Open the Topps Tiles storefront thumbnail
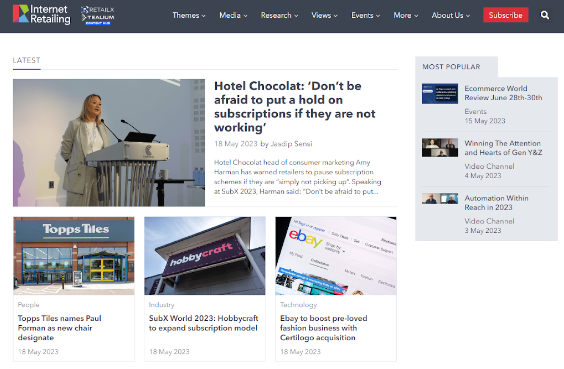 click(x=74, y=256)
